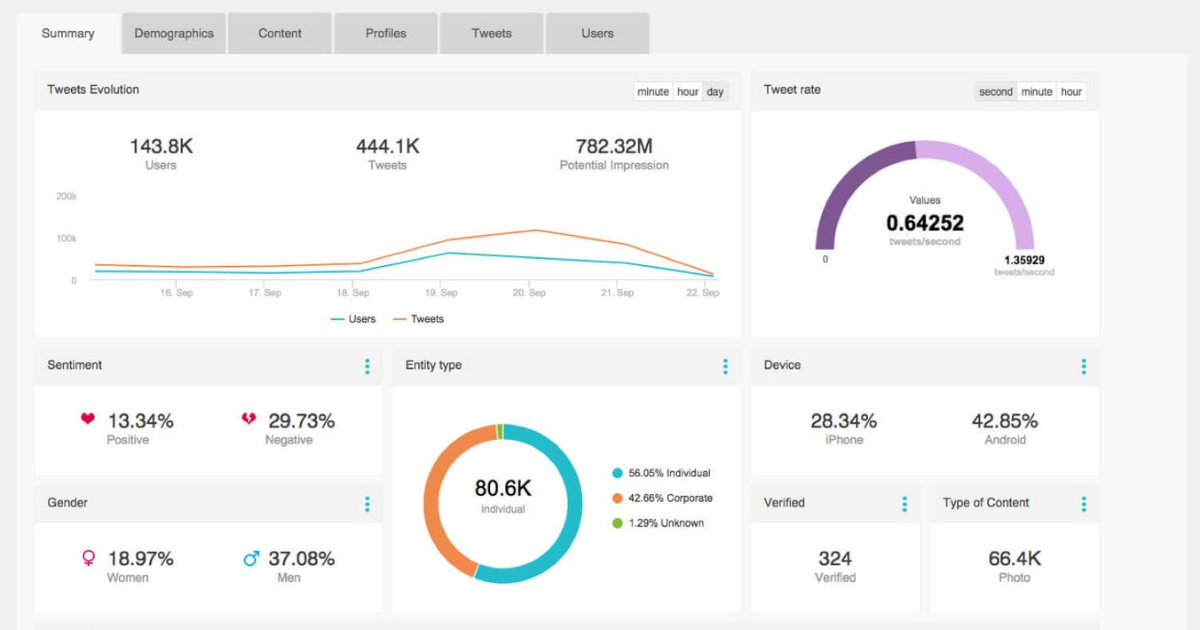
Task: Set Tweet rate to per hour
Action: click(1071, 92)
